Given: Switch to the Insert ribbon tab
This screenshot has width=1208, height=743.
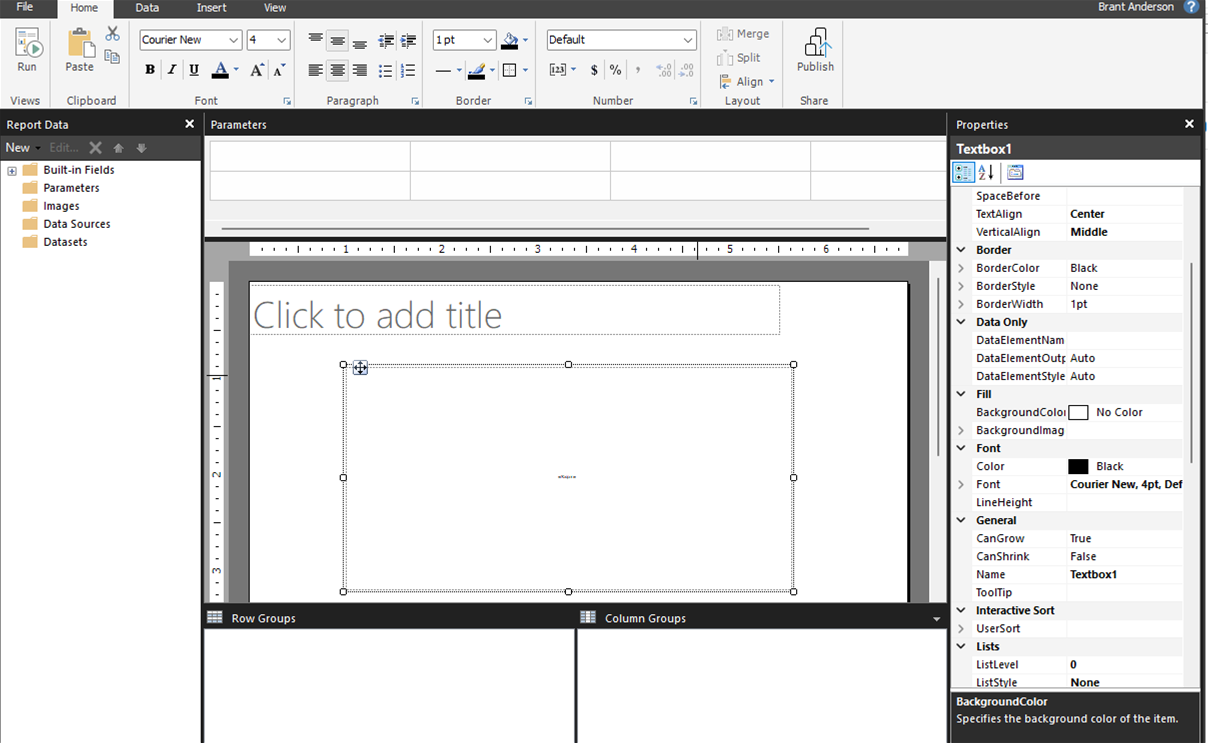Looking at the screenshot, I should pyautogui.click(x=211, y=8).
